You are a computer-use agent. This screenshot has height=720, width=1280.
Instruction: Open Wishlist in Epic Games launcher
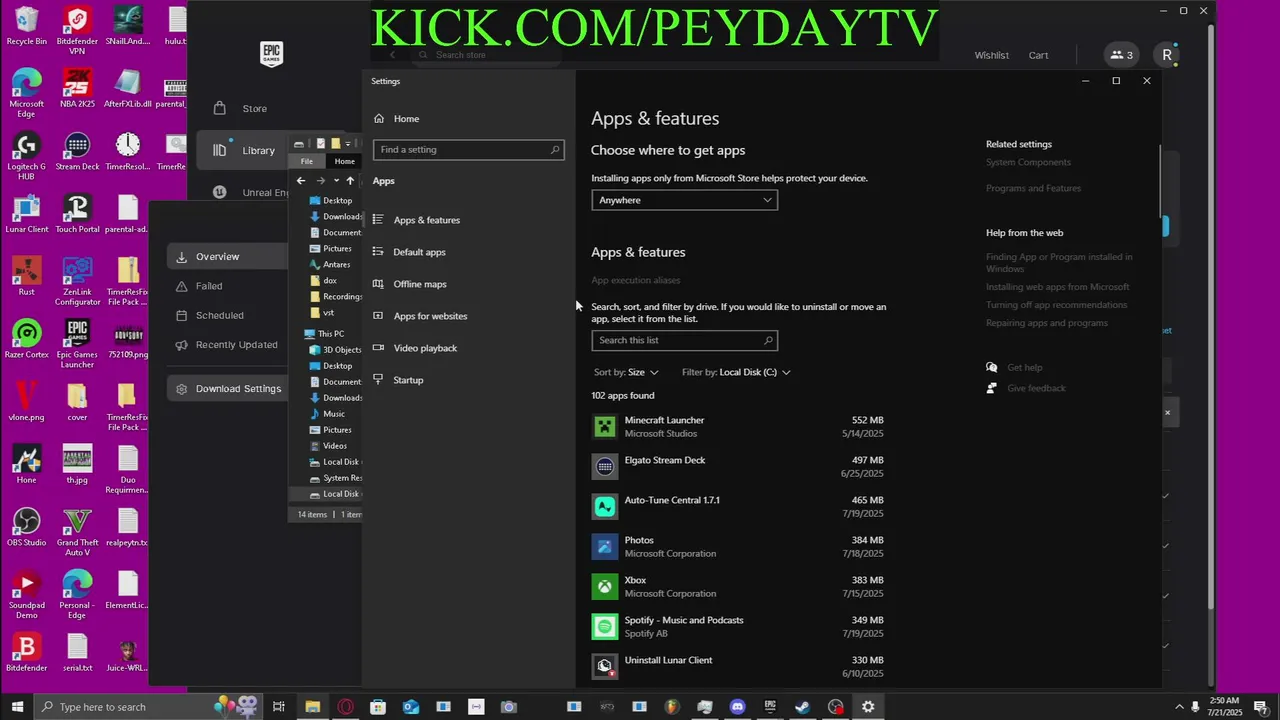991,55
